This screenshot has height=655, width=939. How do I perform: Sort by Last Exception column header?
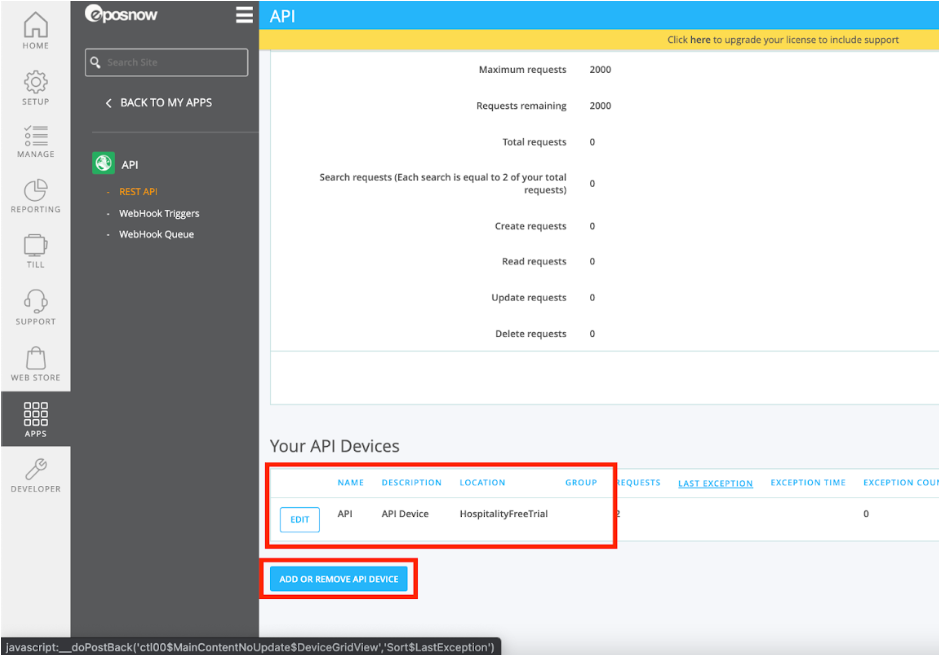715,483
